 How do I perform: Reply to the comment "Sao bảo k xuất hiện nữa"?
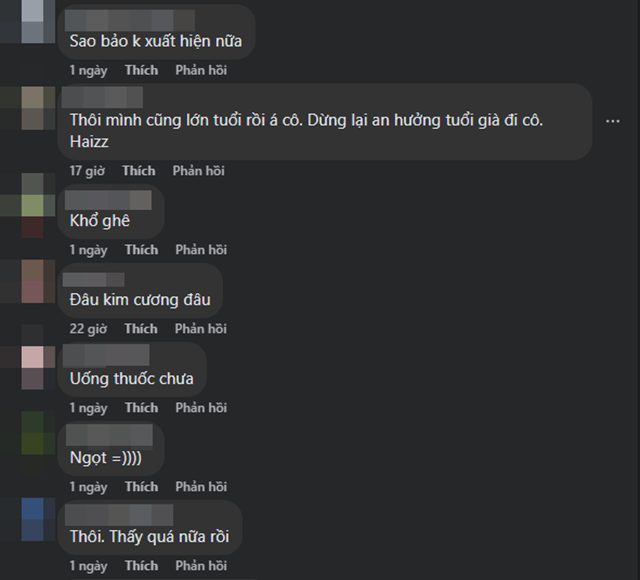(x=201, y=70)
